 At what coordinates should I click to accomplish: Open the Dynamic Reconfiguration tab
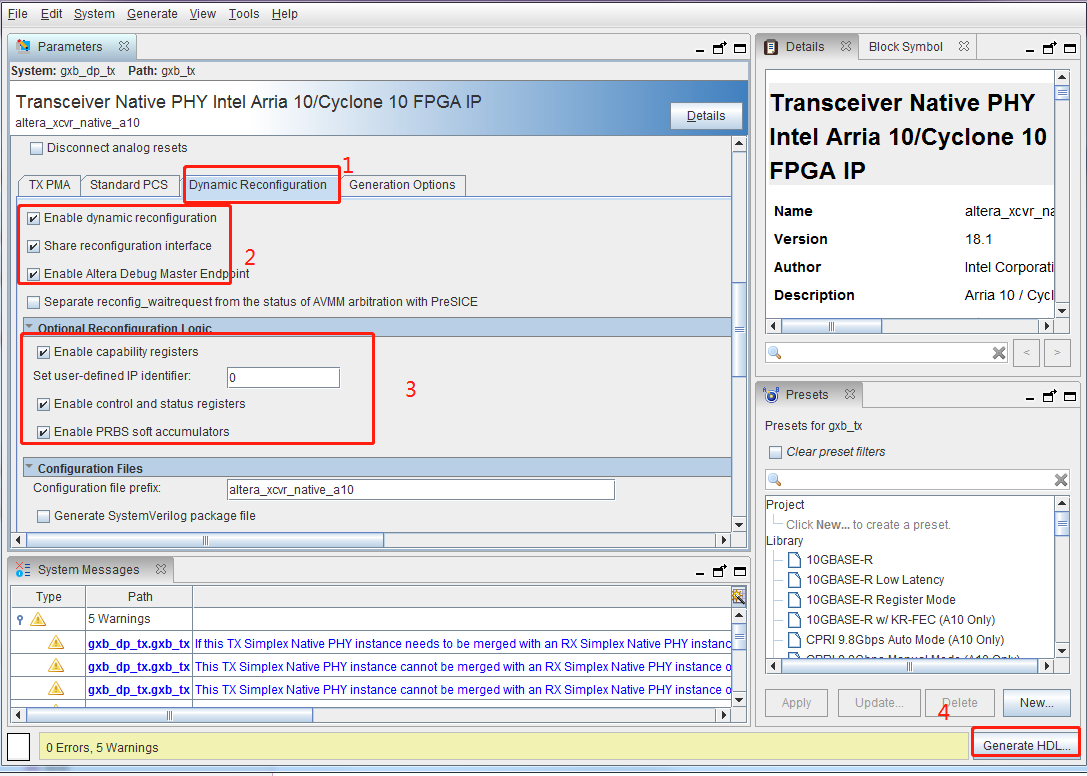pos(258,185)
